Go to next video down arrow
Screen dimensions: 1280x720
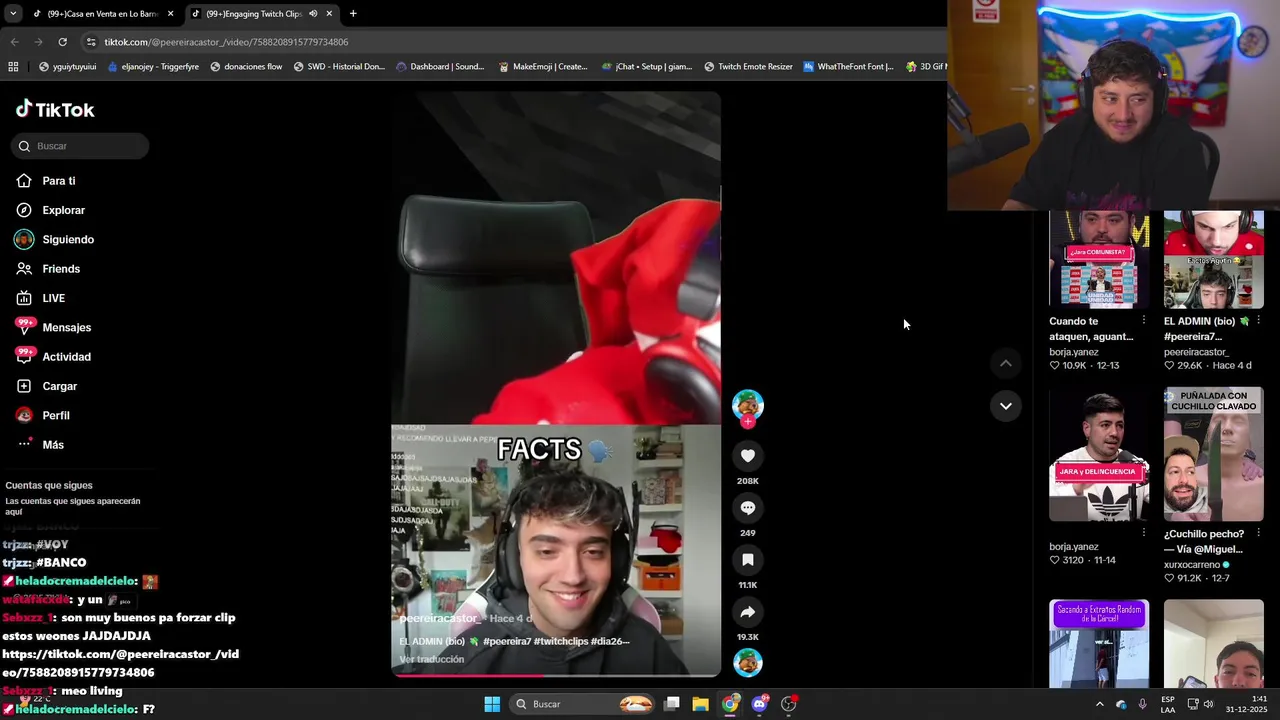pyautogui.click(x=1005, y=406)
